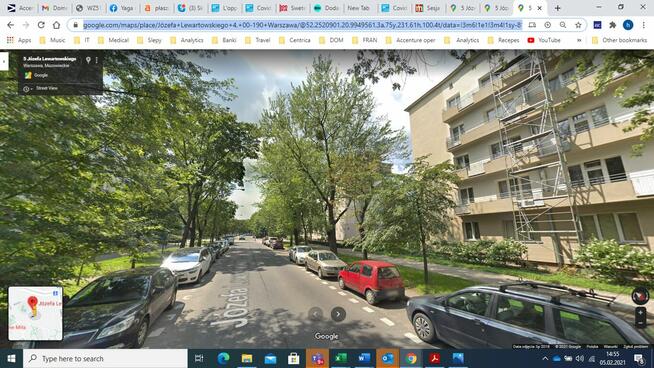This screenshot has width=654, height=368.
Task: Close the active Maps tab
Action: pyautogui.click(x=539, y=8)
